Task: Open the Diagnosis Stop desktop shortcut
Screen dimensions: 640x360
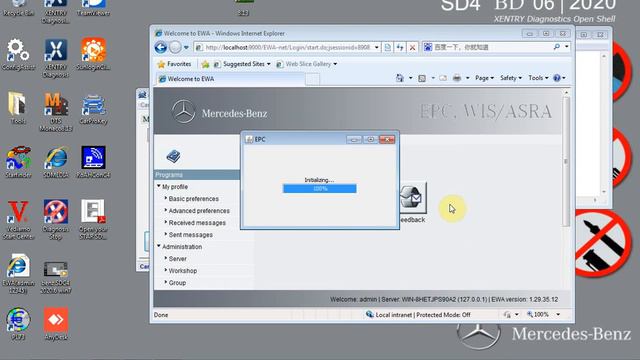Action: [x=56, y=220]
